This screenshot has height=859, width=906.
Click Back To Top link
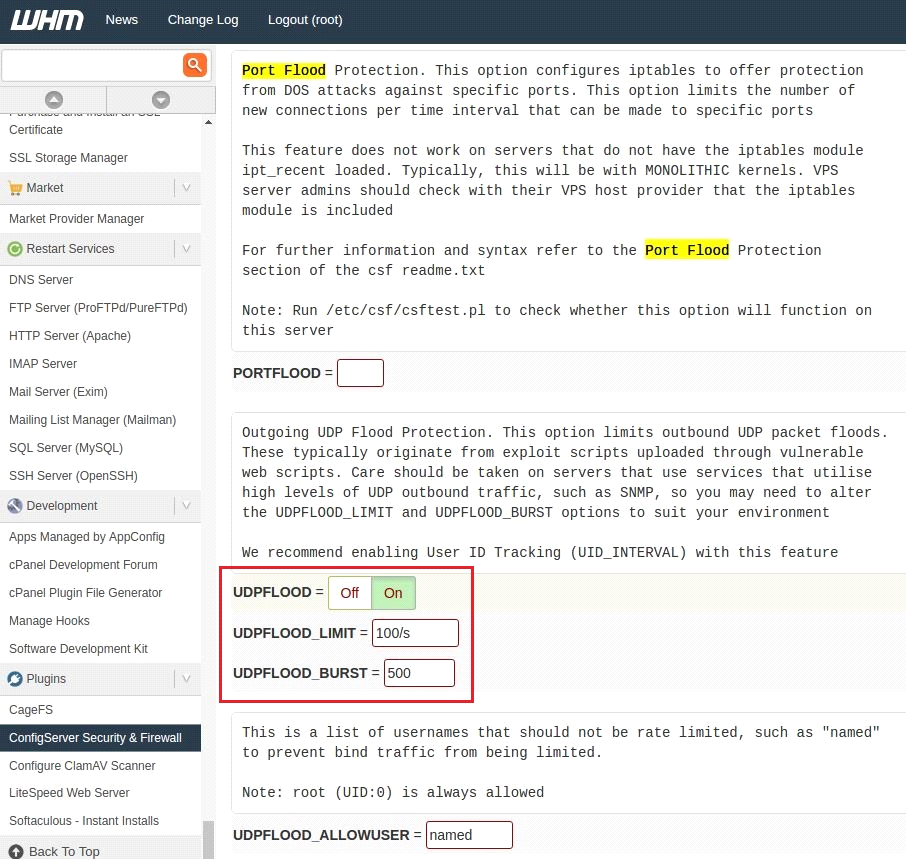pyautogui.click(x=64, y=851)
